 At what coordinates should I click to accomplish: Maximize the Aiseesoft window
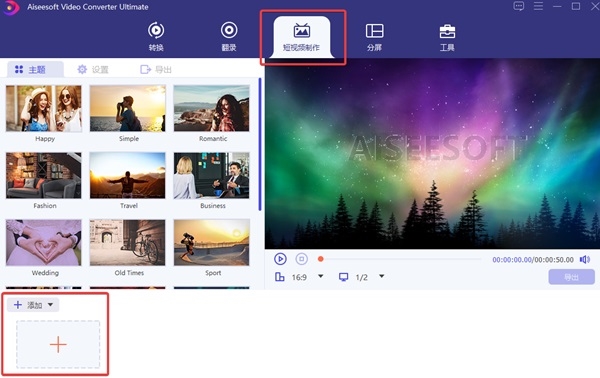[576, 6]
